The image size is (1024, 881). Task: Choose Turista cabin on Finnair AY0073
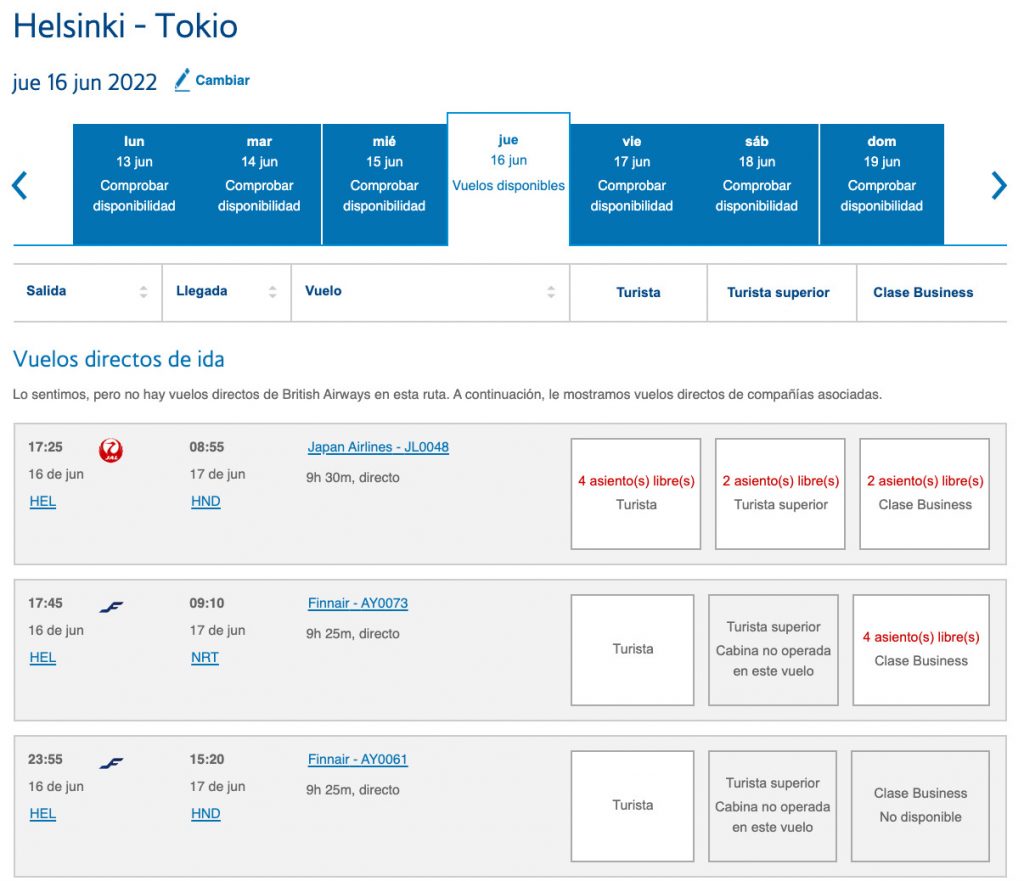pos(633,650)
